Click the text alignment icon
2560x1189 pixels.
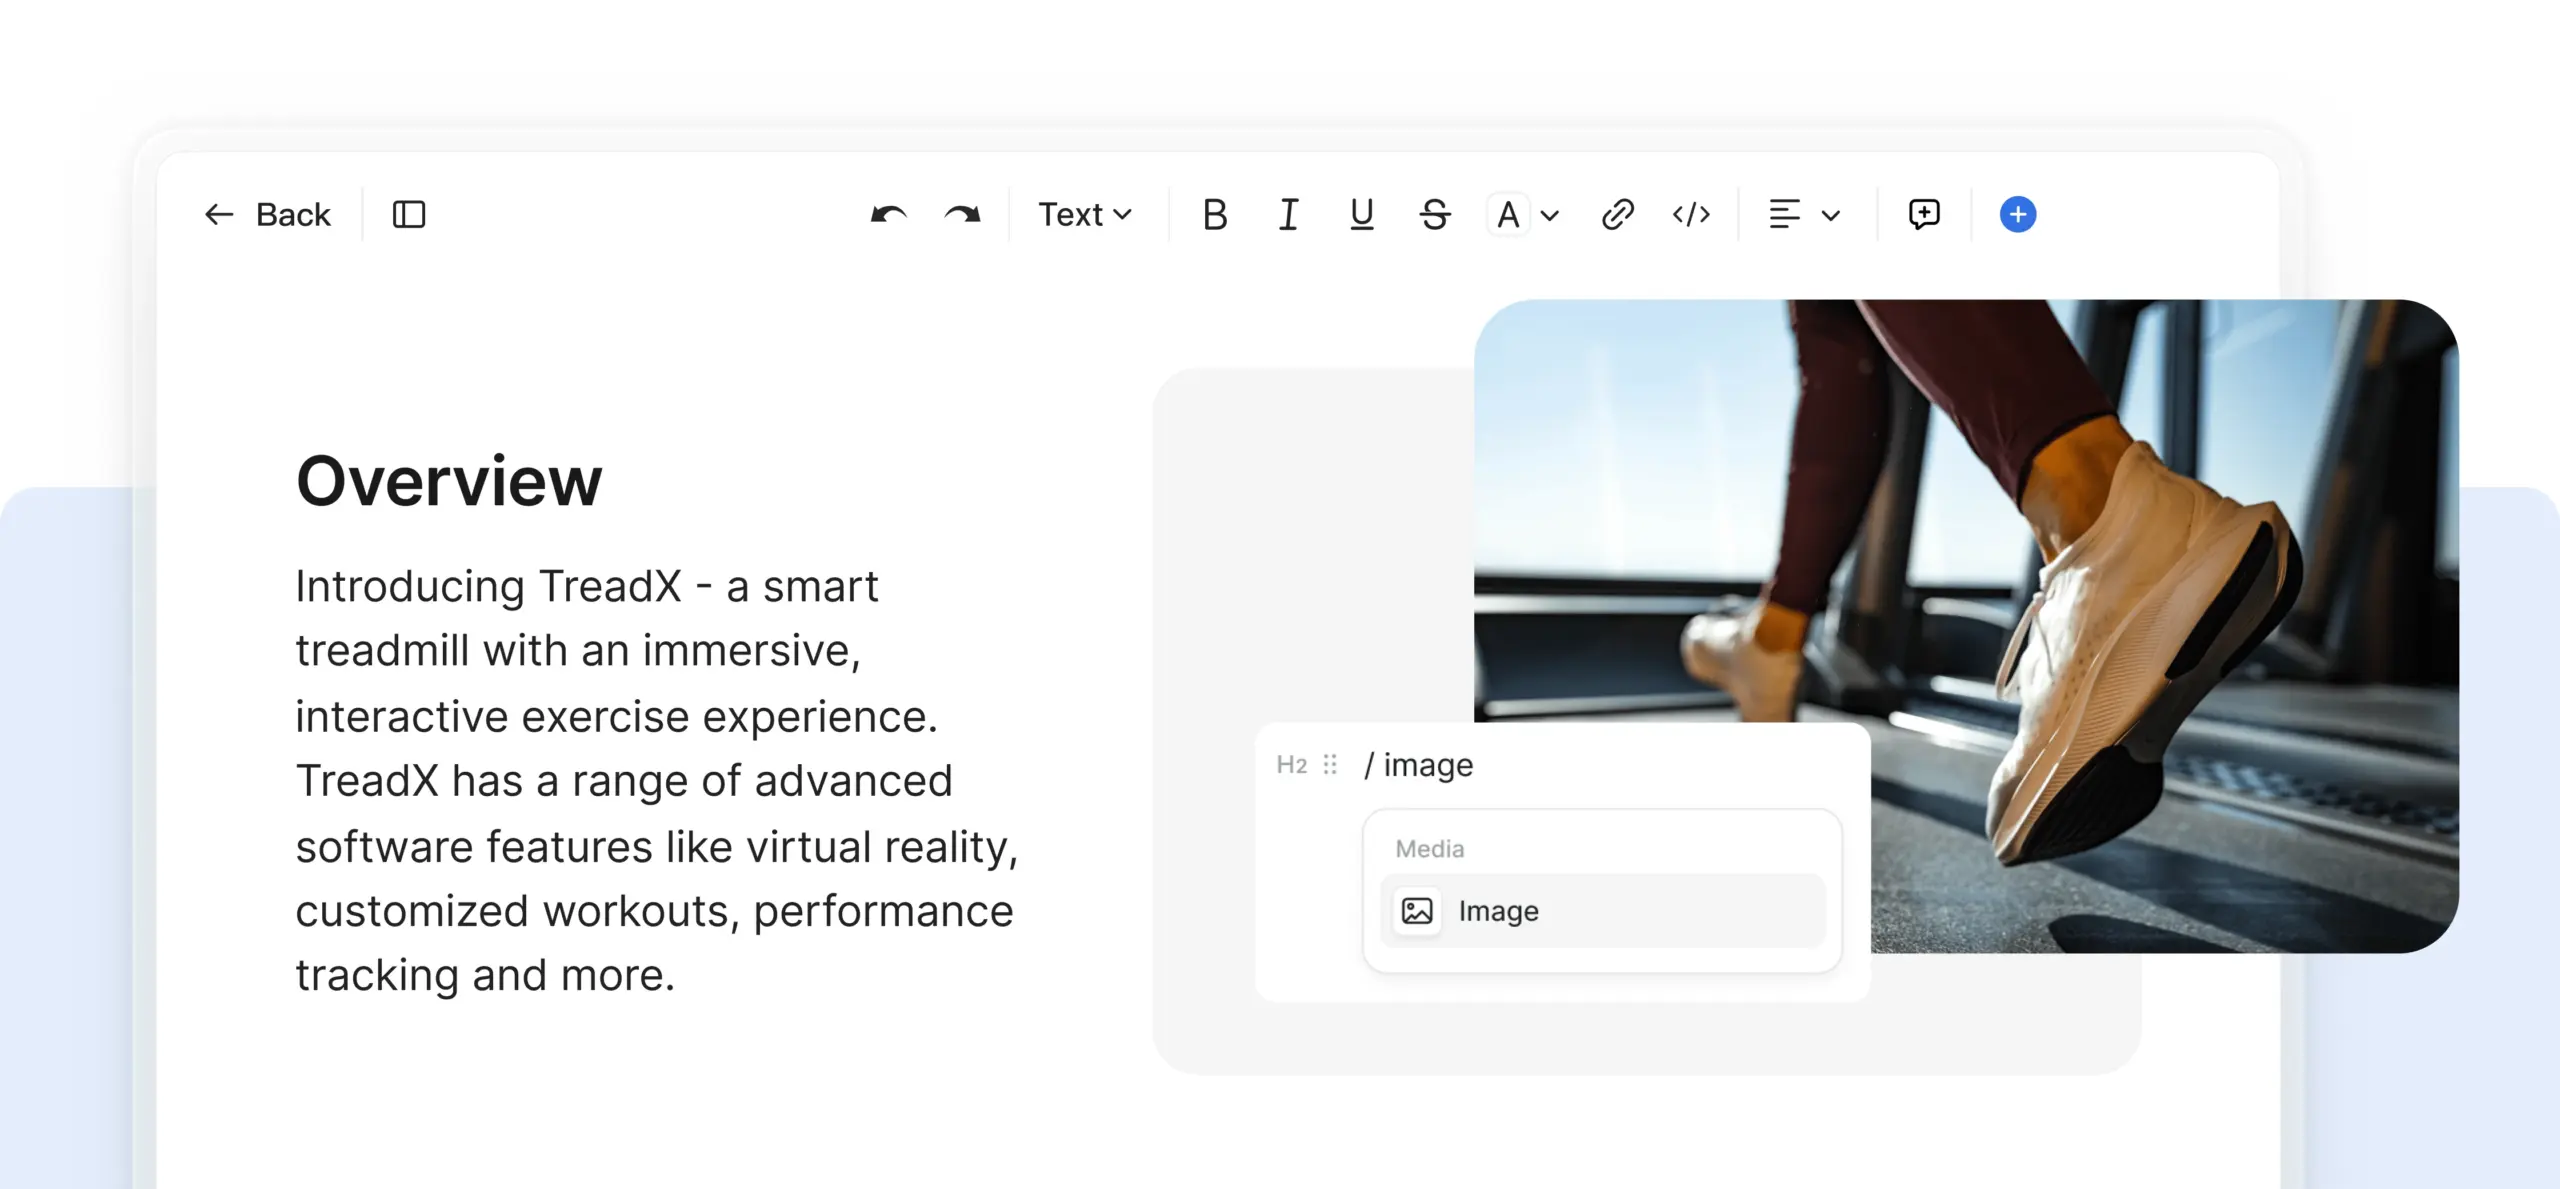(1784, 214)
